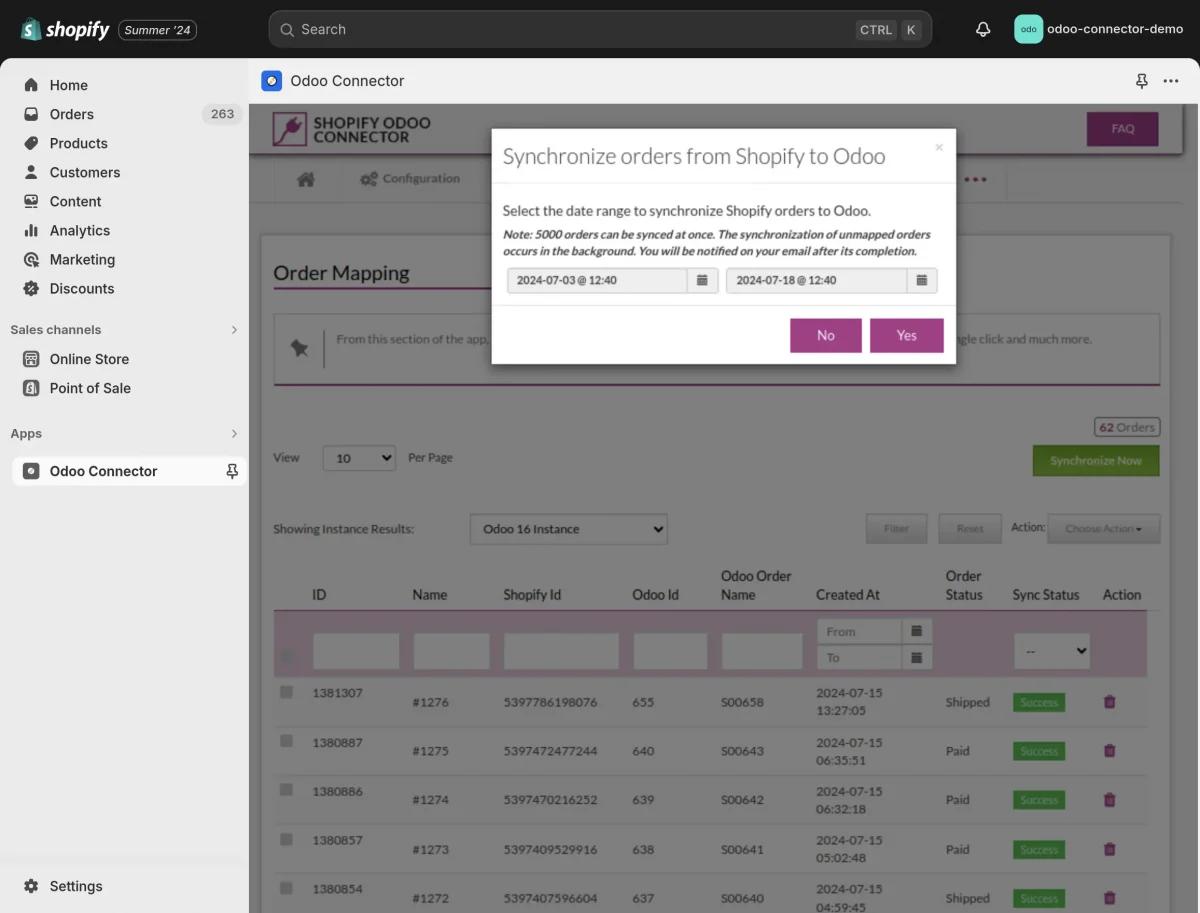Open Created At To calendar icon

pos(917,657)
